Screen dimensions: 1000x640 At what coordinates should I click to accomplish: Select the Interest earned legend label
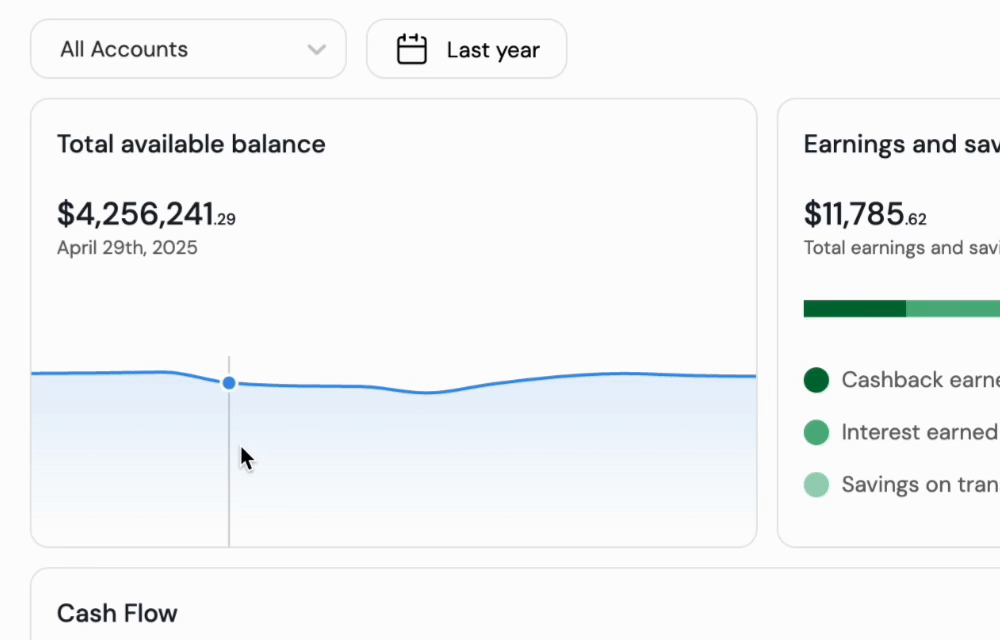tap(919, 432)
